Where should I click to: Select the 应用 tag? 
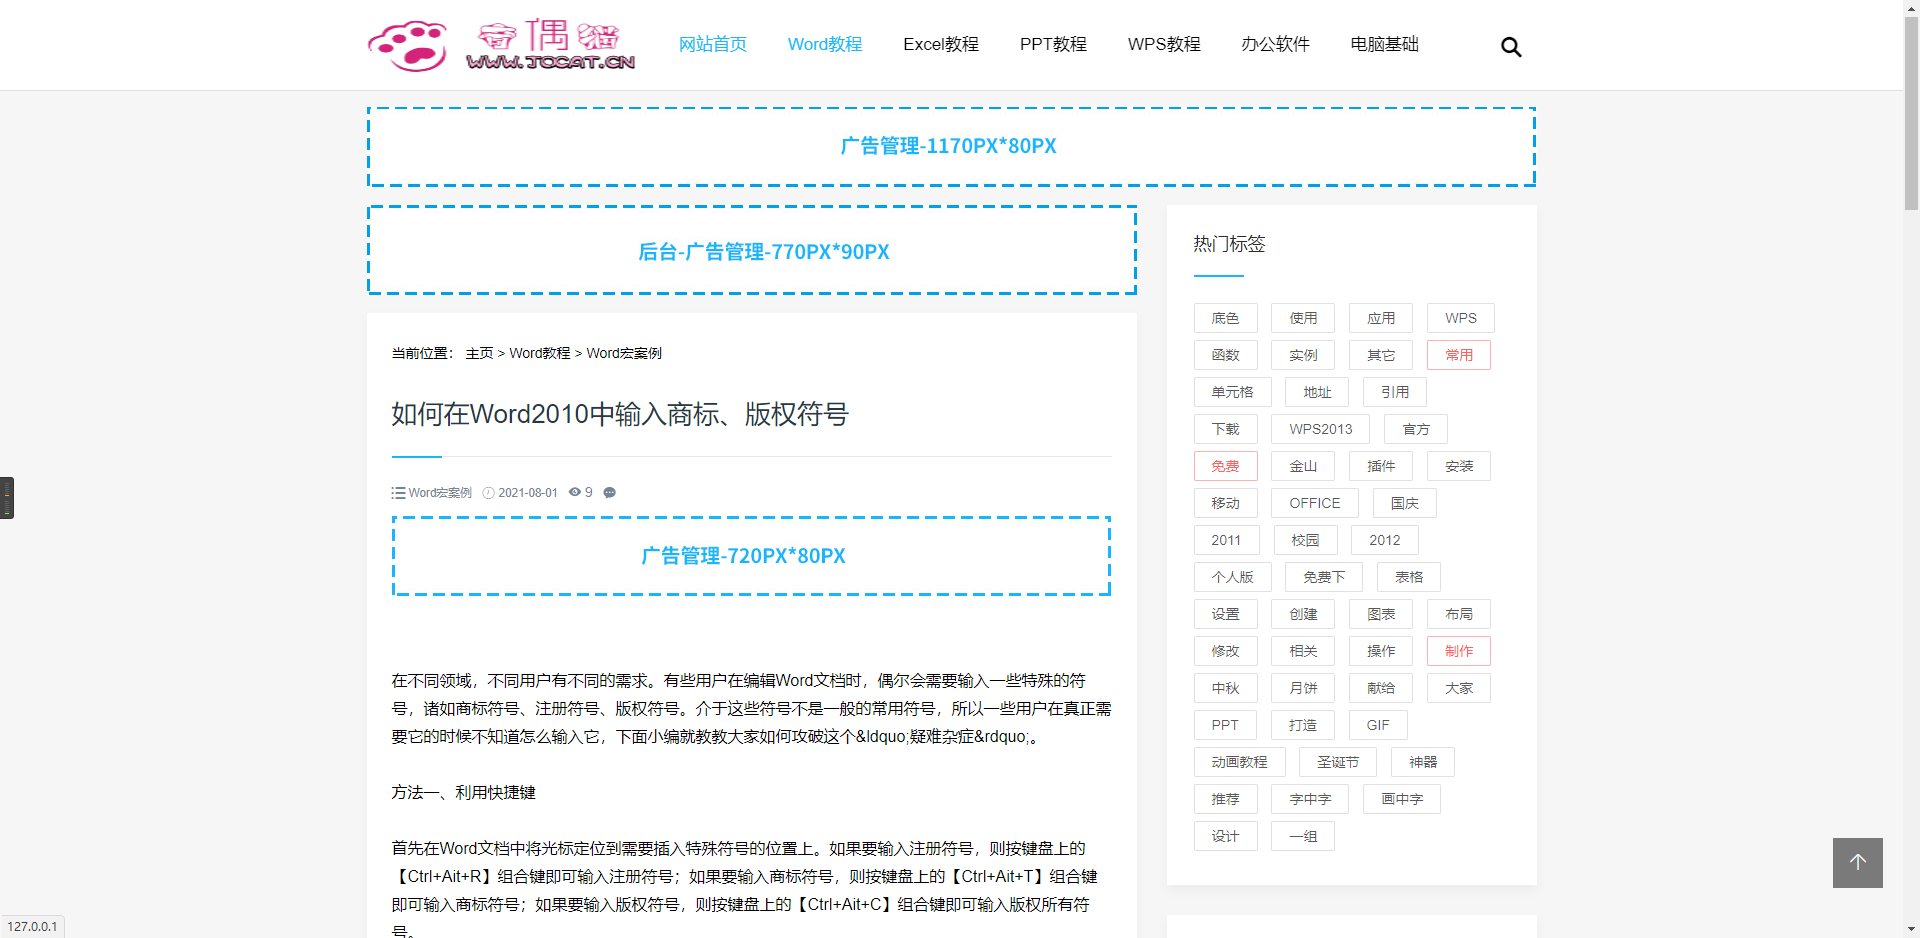click(1381, 318)
